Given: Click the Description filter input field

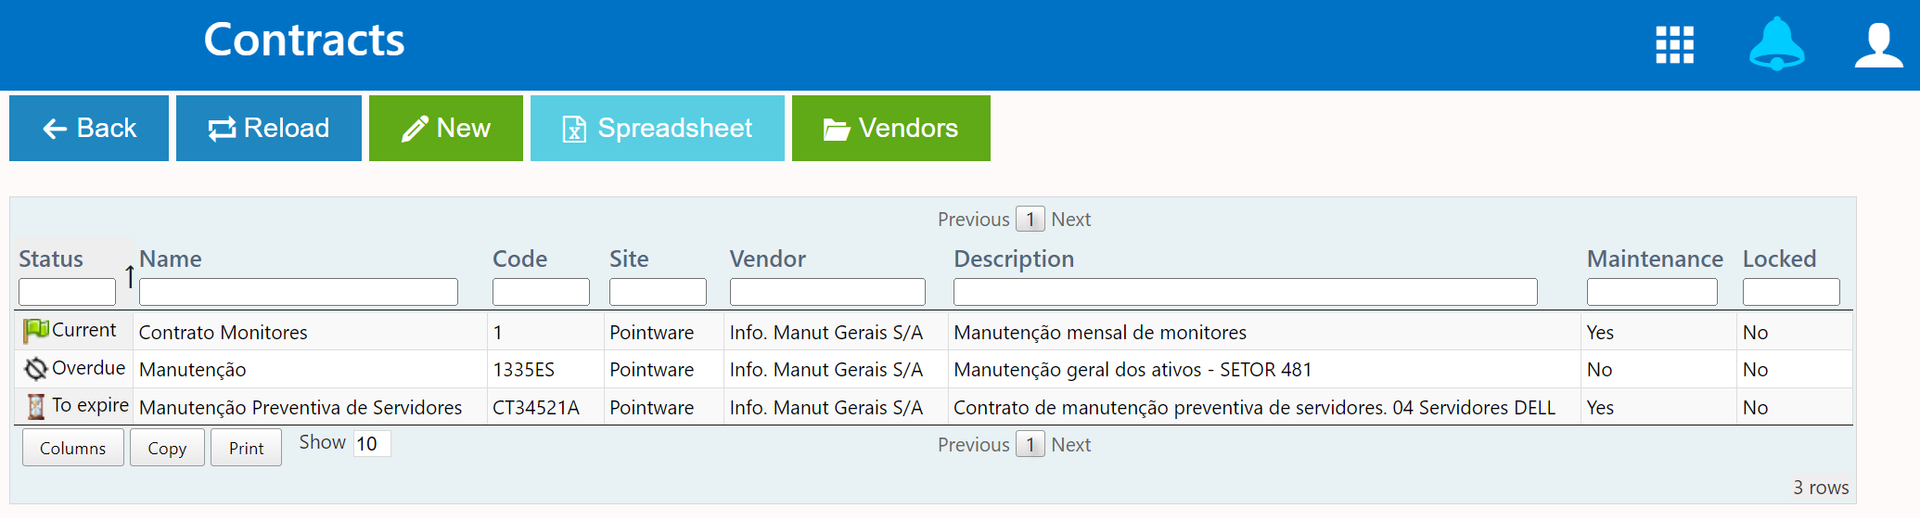Looking at the screenshot, I should coord(1244,292).
